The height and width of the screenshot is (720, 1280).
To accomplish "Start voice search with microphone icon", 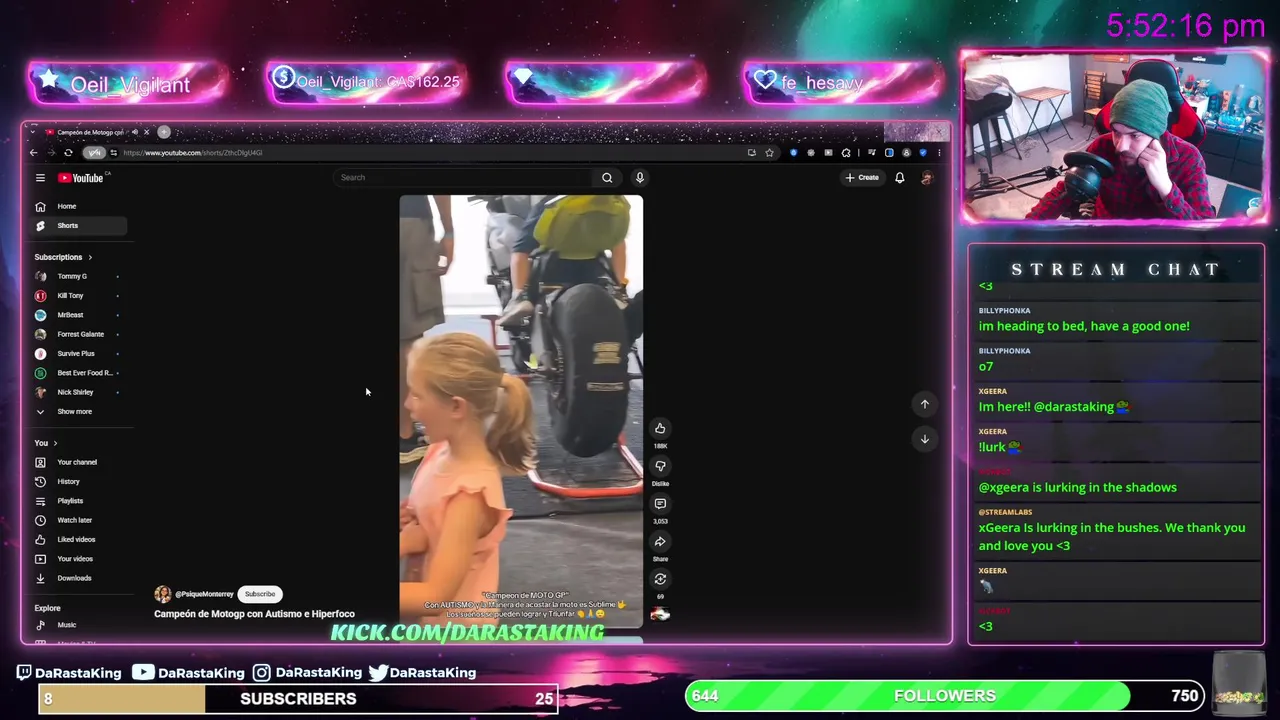I will click(x=640, y=178).
